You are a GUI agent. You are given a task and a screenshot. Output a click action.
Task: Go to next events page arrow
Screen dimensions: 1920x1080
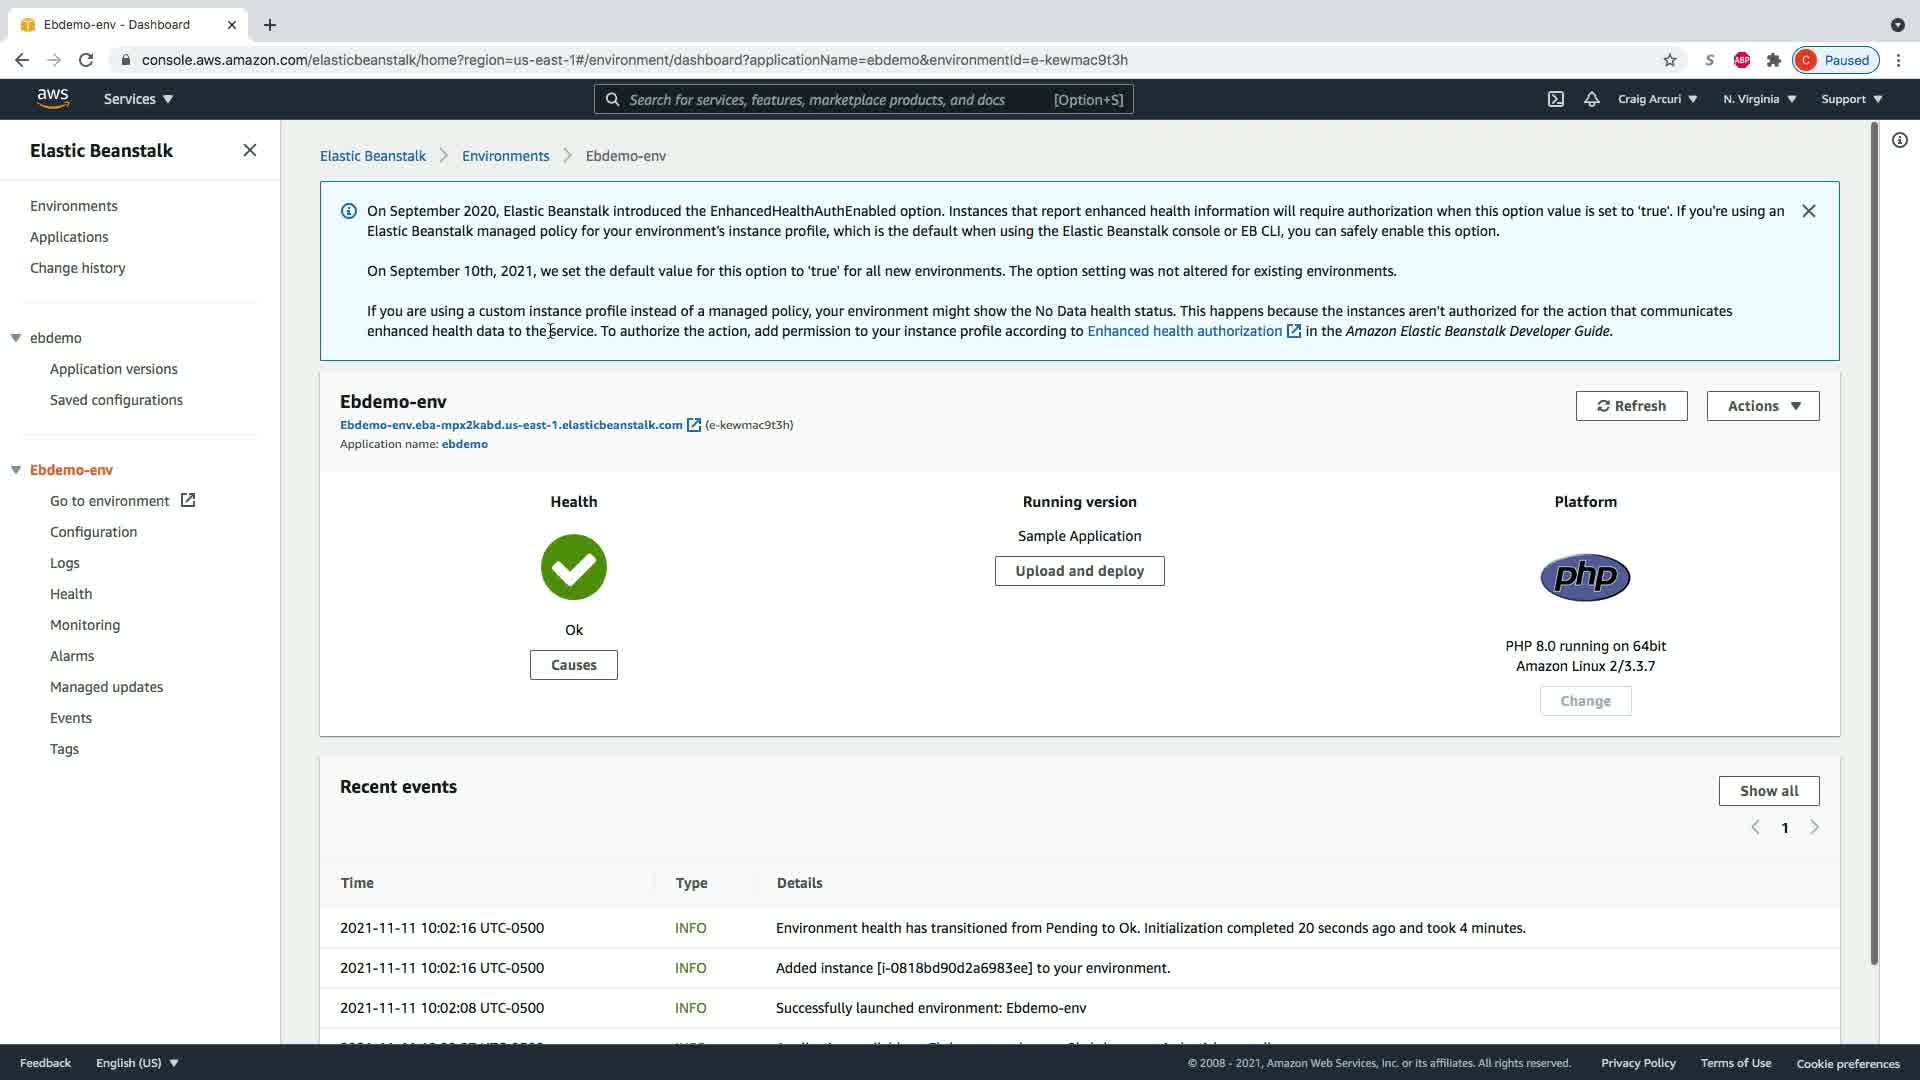point(1814,827)
